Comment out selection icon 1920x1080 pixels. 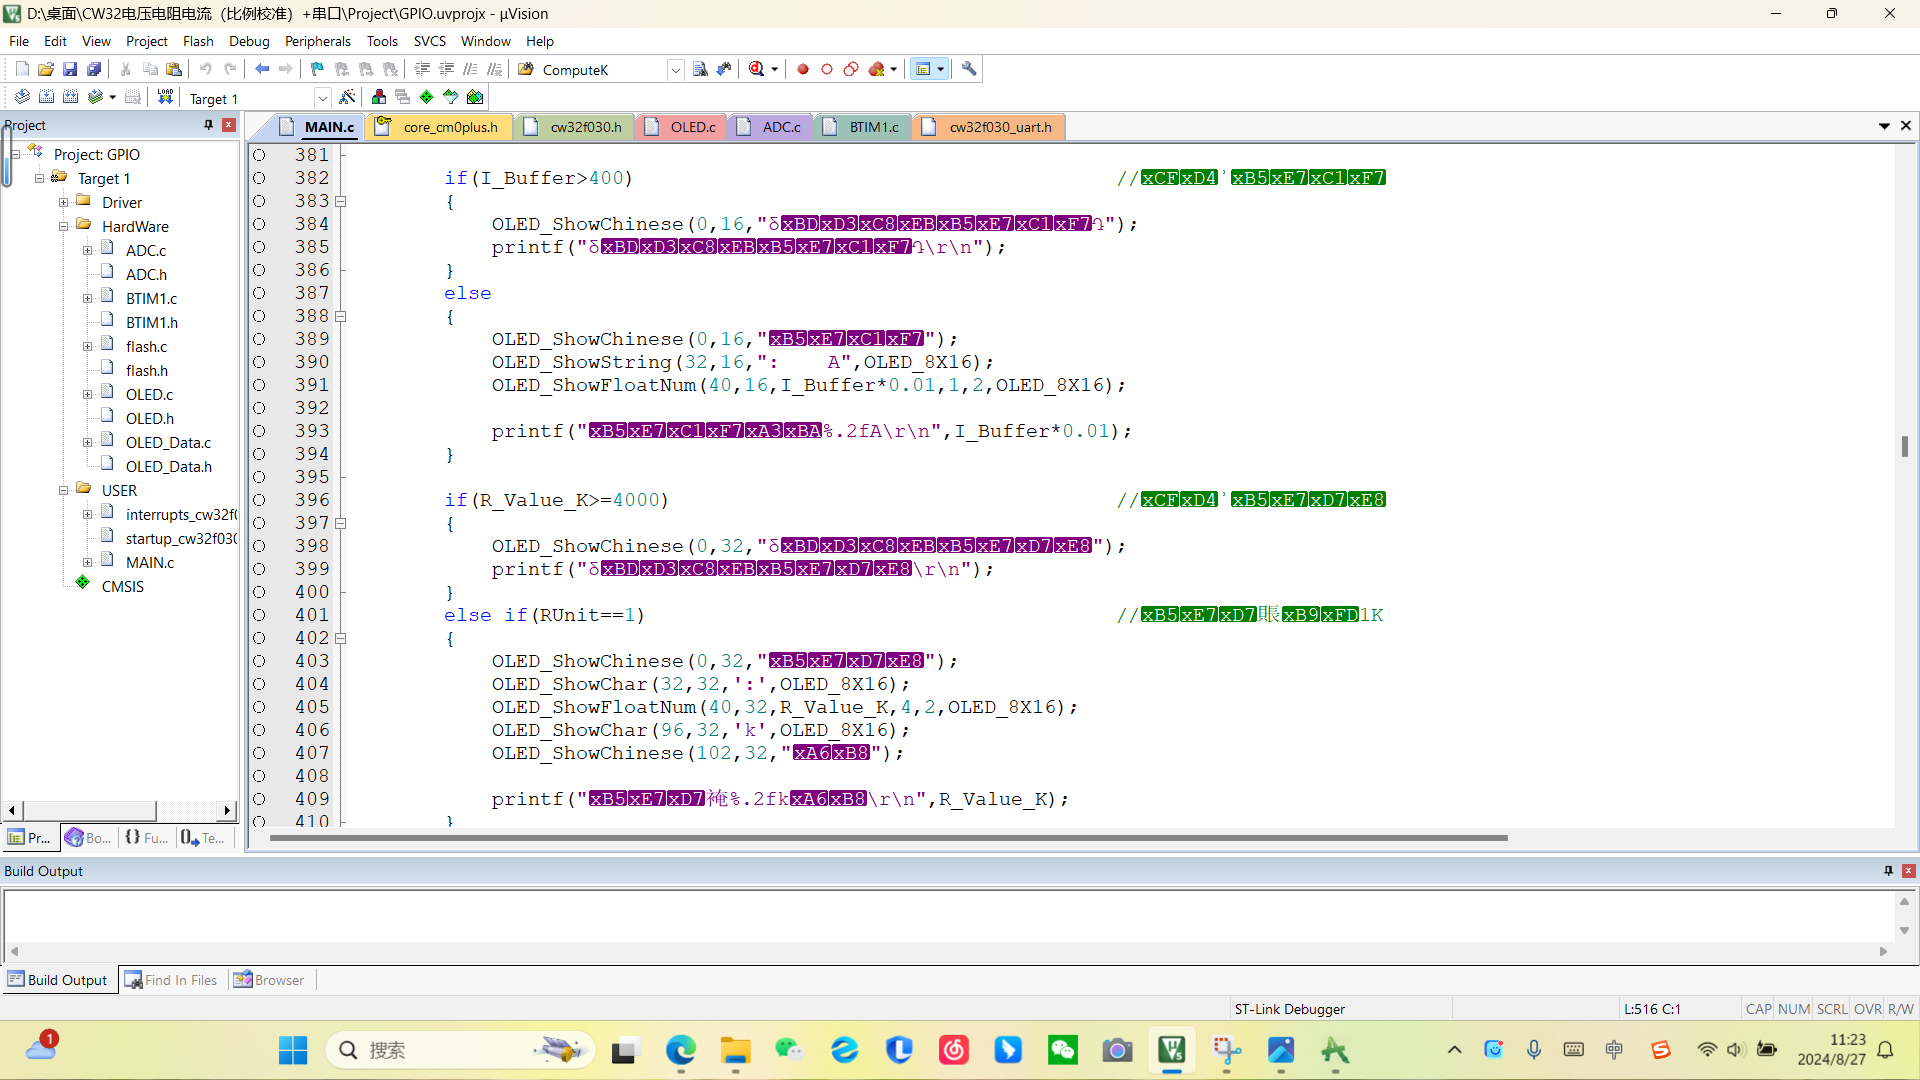(470, 69)
